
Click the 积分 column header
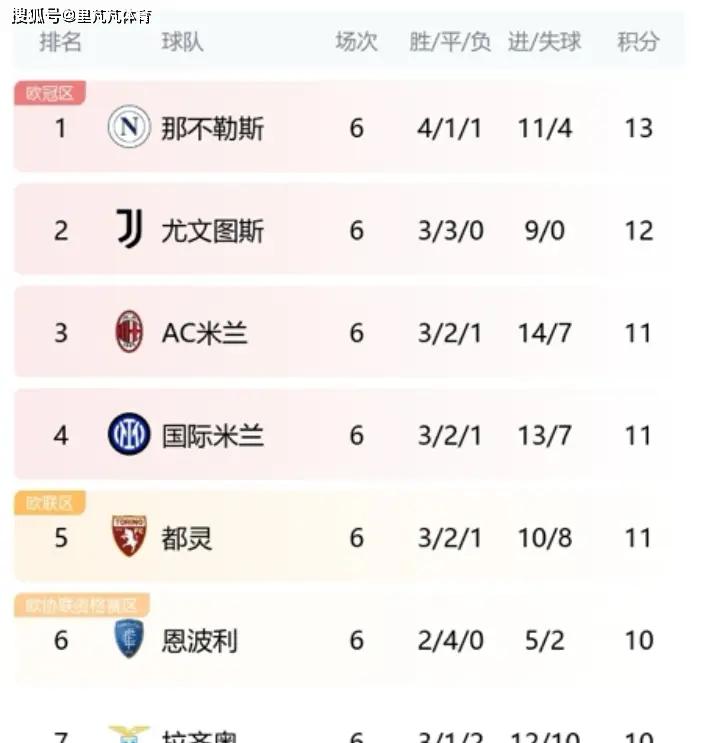pyautogui.click(x=638, y=41)
